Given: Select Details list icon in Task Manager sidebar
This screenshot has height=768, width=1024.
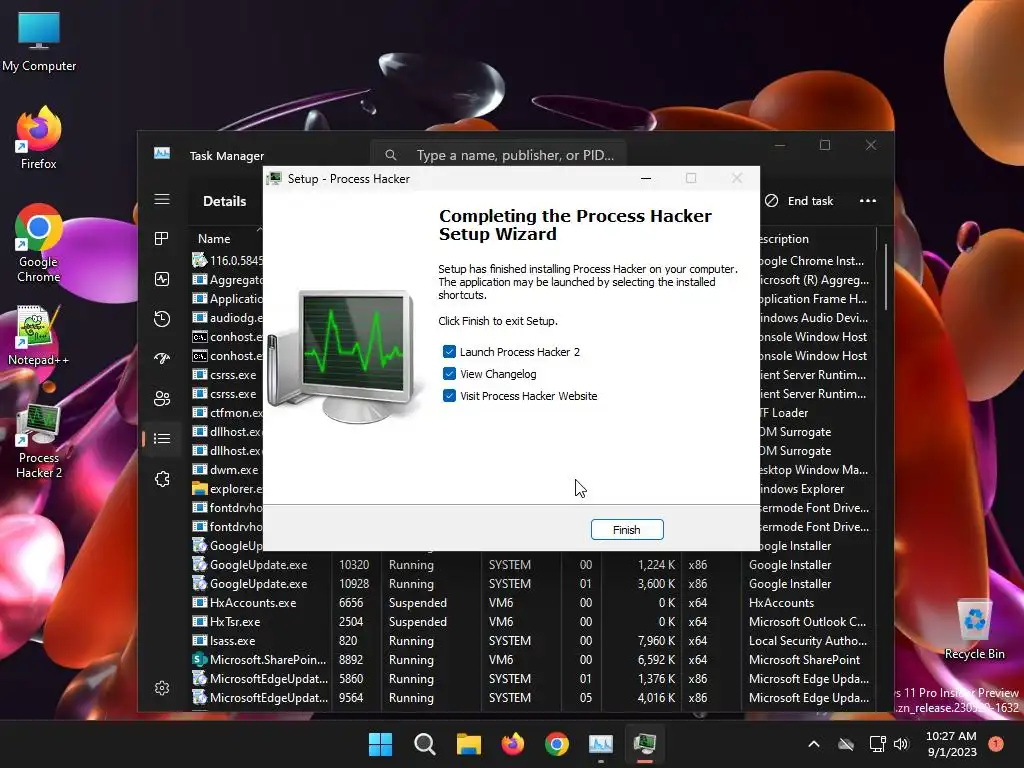Looking at the screenshot, I should (x=162, y=438).
